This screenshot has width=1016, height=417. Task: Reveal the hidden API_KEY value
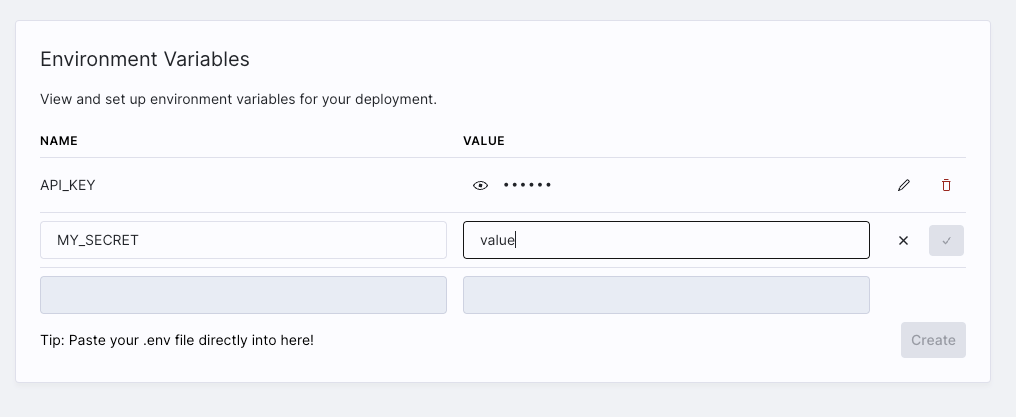480,185
